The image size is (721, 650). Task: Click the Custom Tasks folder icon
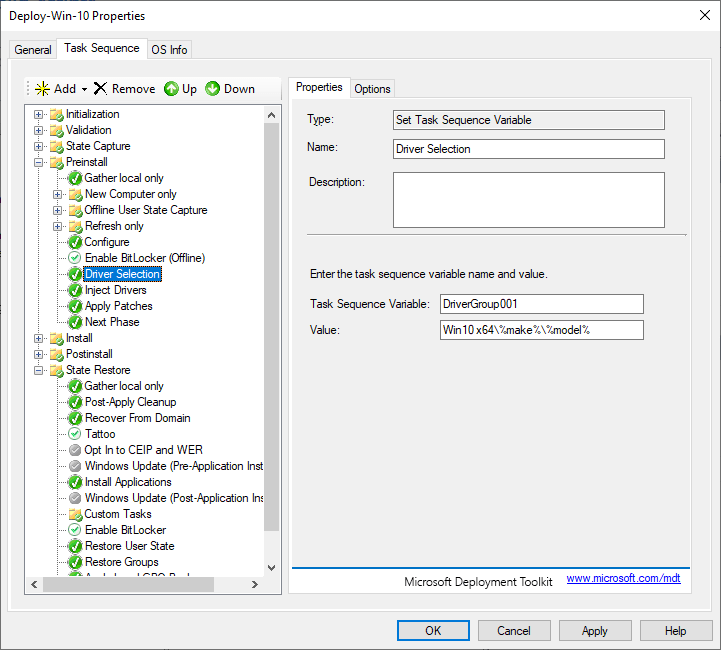[75, 514]
